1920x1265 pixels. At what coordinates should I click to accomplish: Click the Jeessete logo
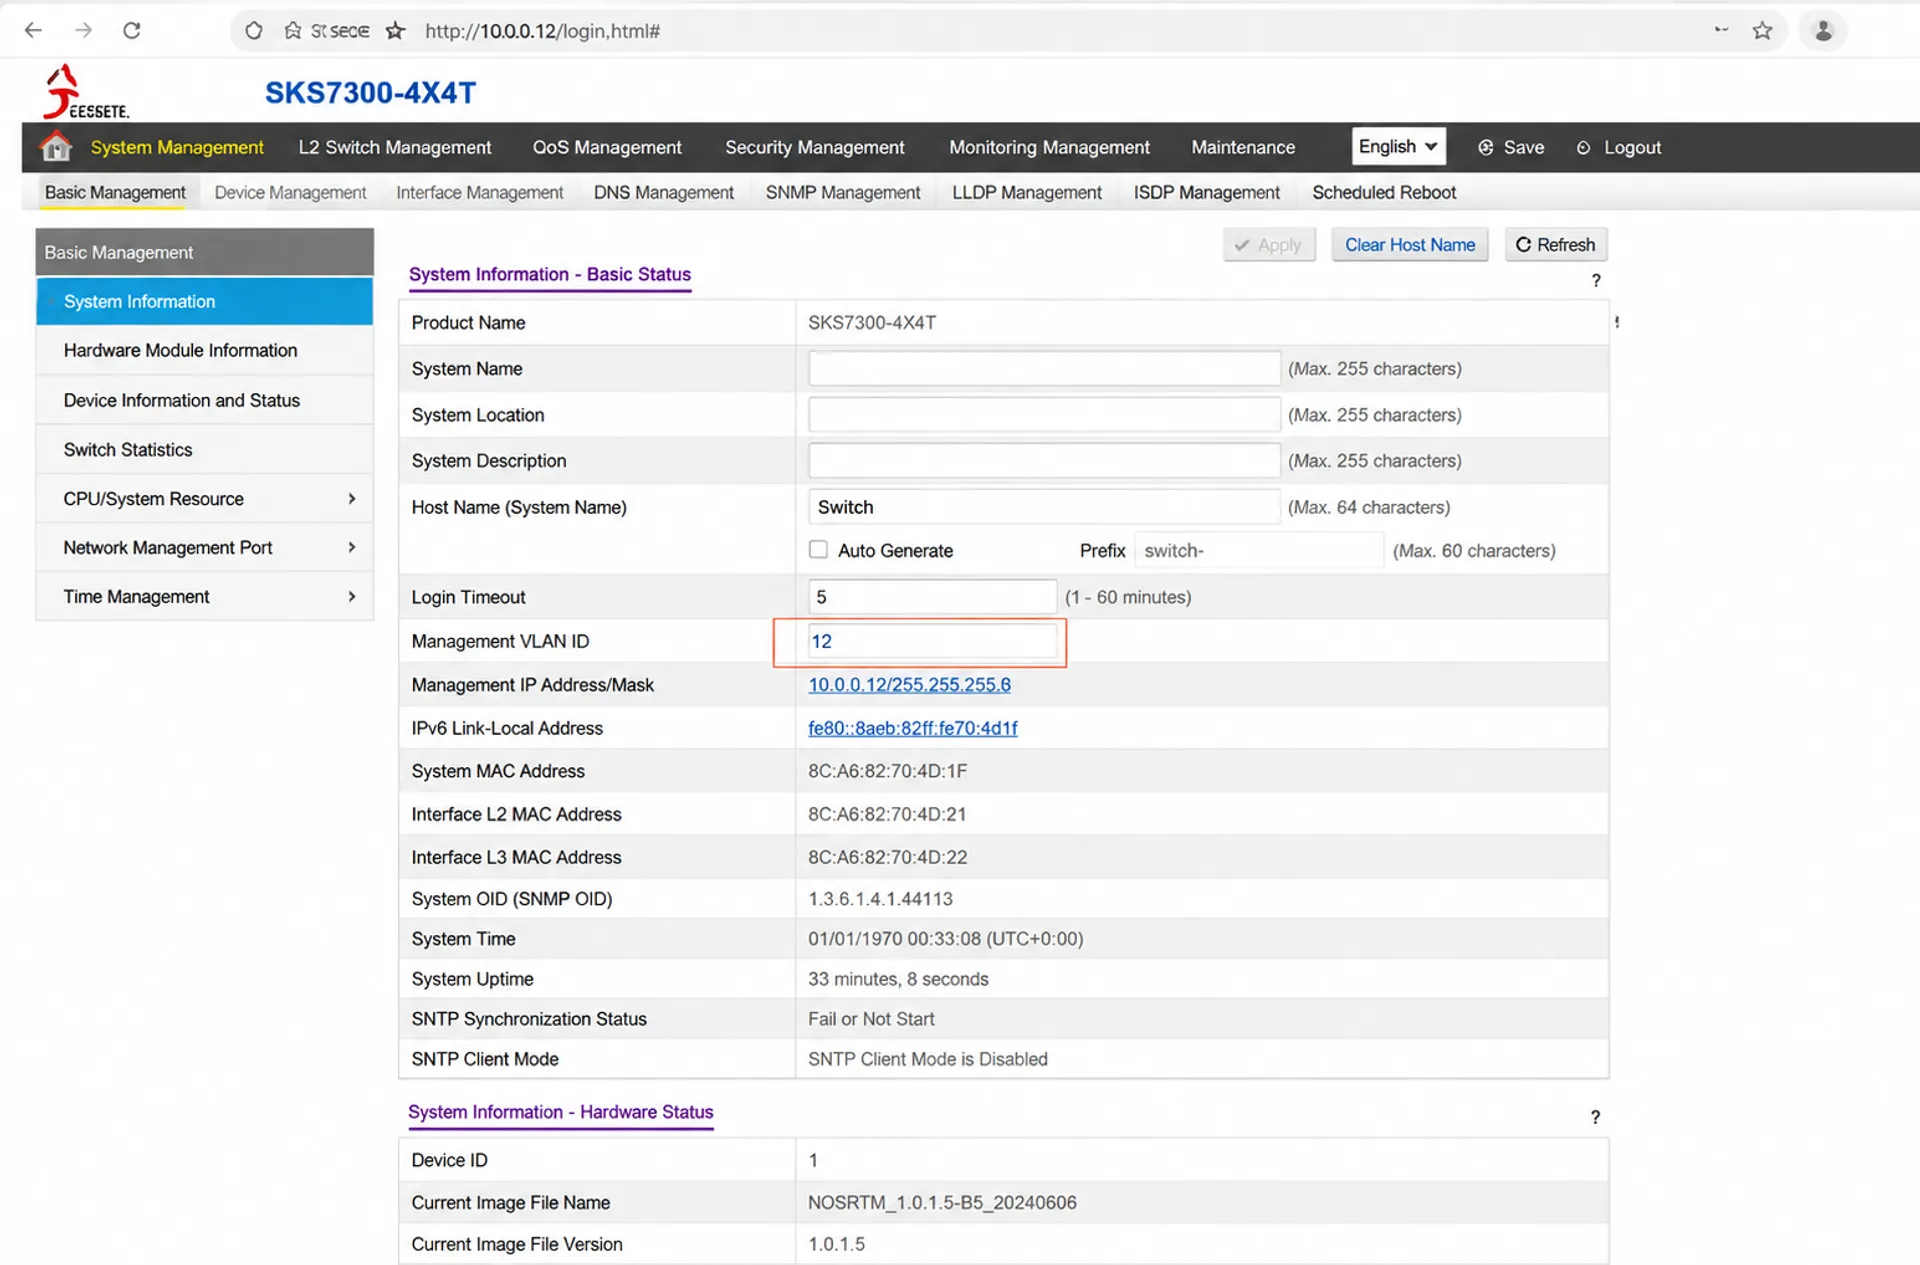(x=86, y=92)
